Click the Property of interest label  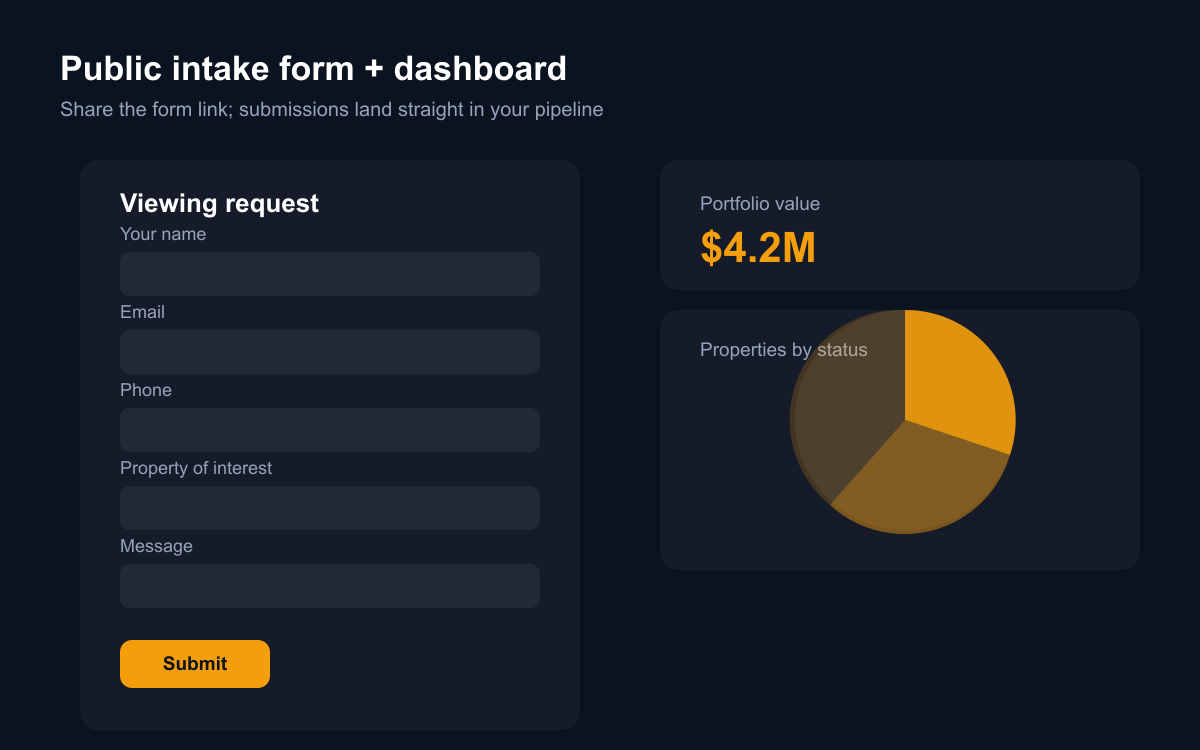point(196,468)
